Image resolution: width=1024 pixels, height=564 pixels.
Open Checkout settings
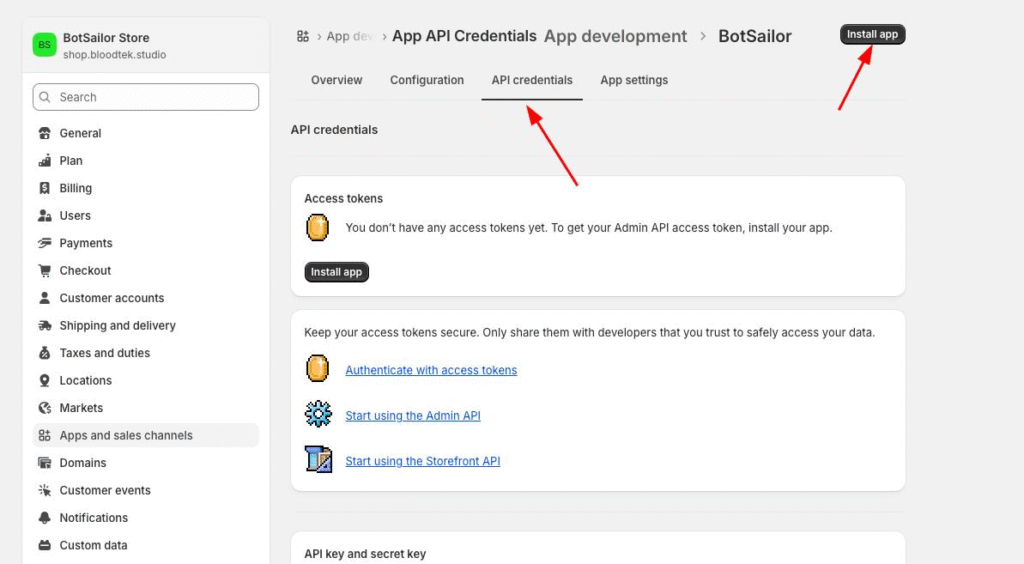click(x=146, y=270)
